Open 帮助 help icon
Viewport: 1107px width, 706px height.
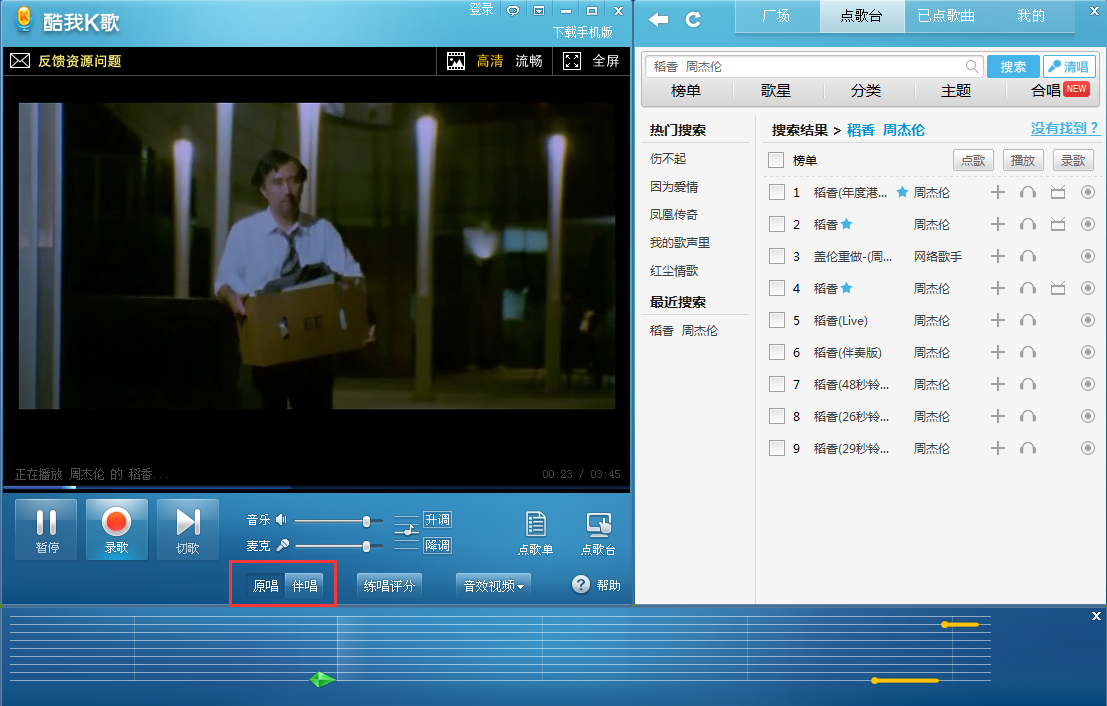[x=580, y=585]
